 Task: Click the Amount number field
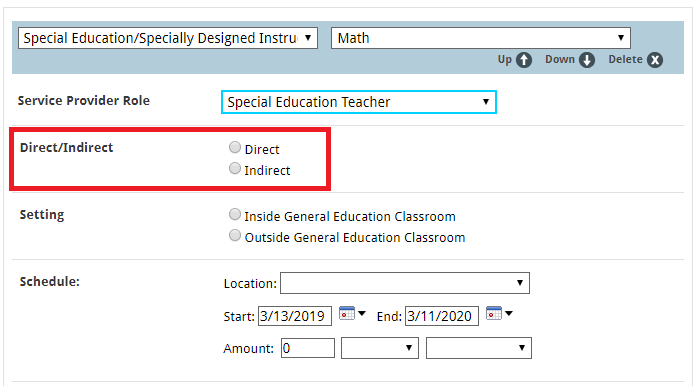tap(308, 348)
